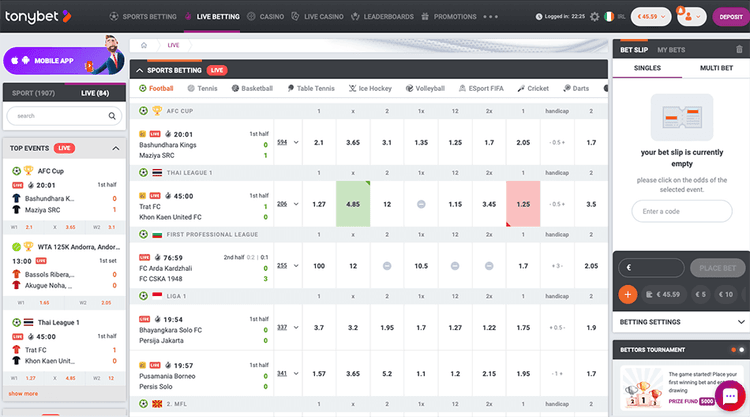Select the Darts sport filter
750x417 pixels.
coord(576,88)
